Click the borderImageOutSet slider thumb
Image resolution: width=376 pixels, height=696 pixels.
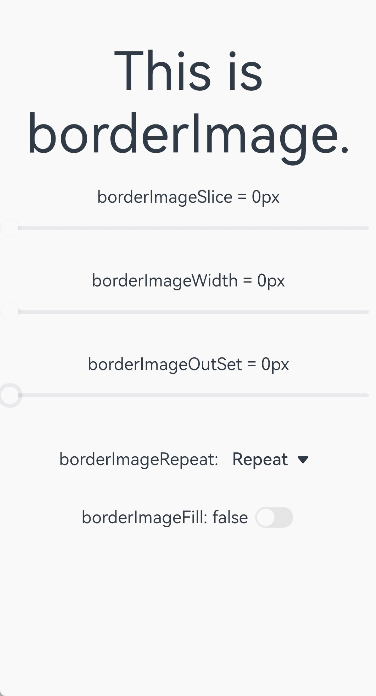(10, 395)
